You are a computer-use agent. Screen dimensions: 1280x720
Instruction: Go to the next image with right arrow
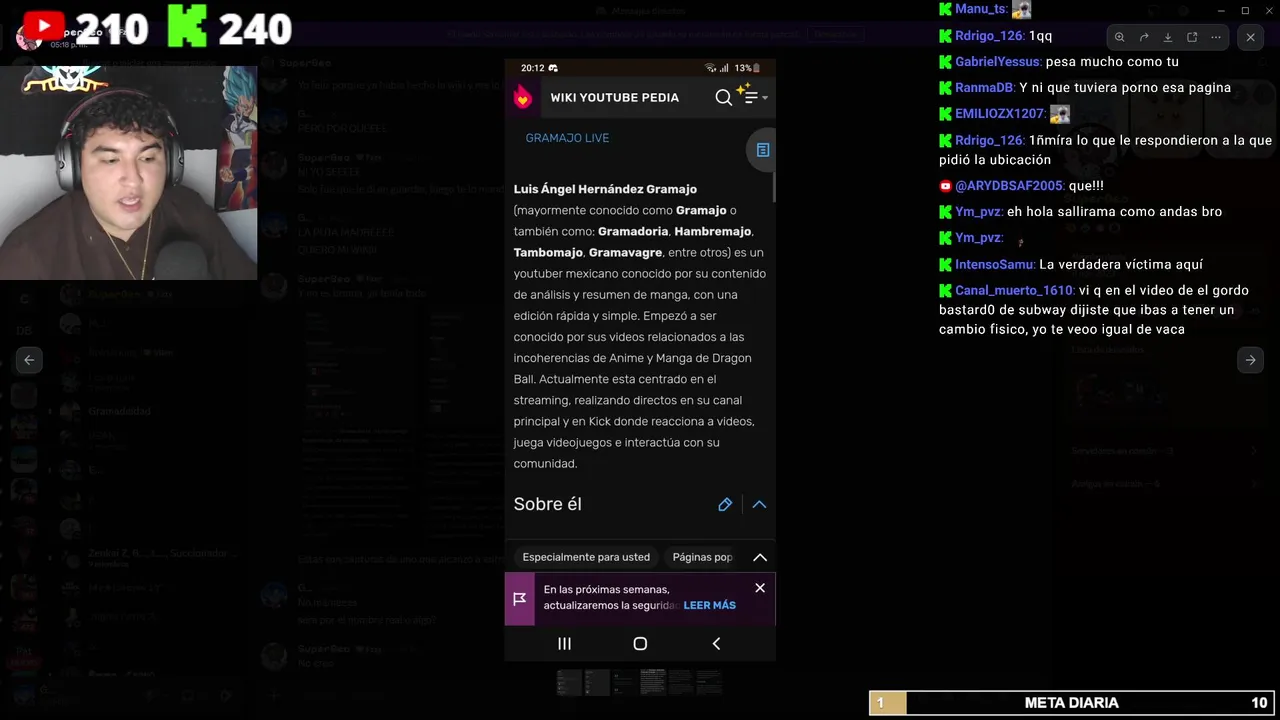(x=1250, y=360)
